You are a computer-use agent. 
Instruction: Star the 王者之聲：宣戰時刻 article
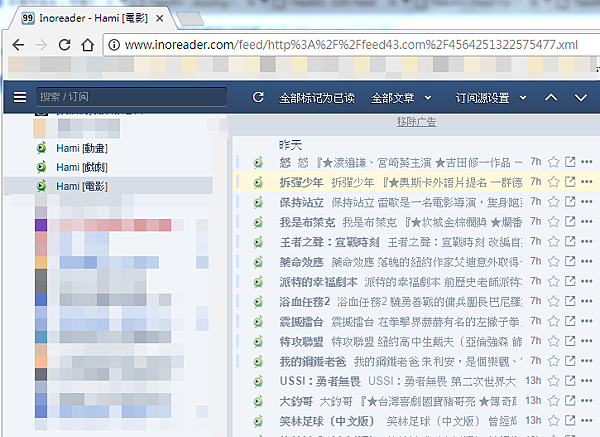coord(553,241)
